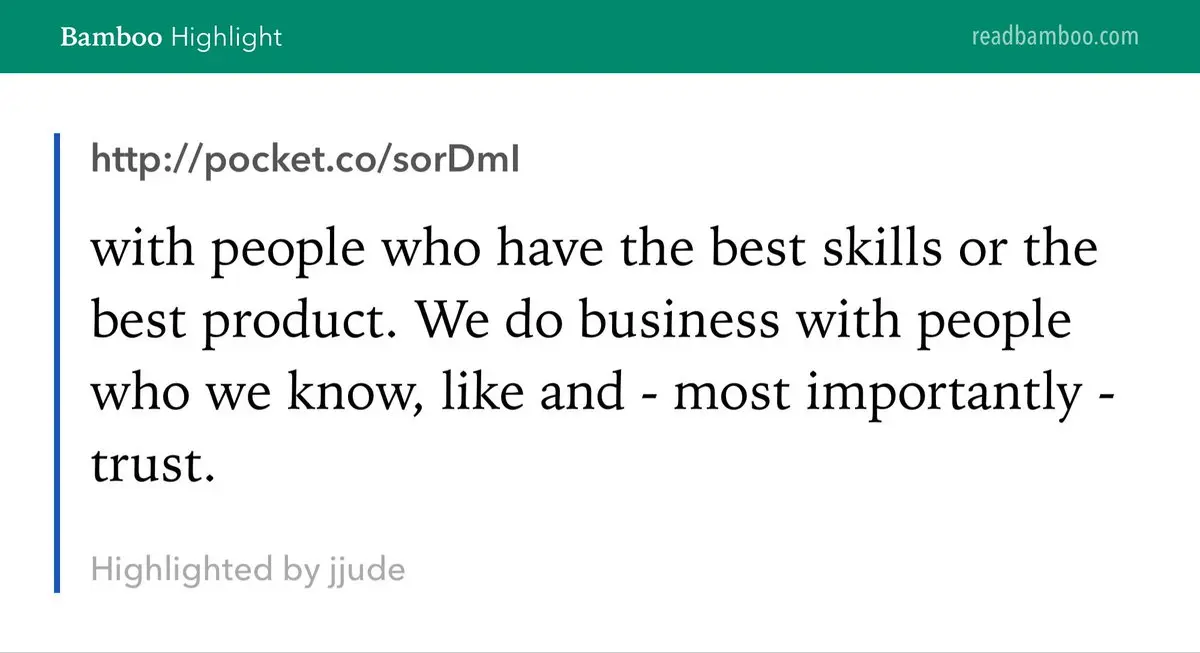The width and height of the screenshot is (1200, 653).
Task: Open the readbamboo.com link
Action: coord(1055,37)
